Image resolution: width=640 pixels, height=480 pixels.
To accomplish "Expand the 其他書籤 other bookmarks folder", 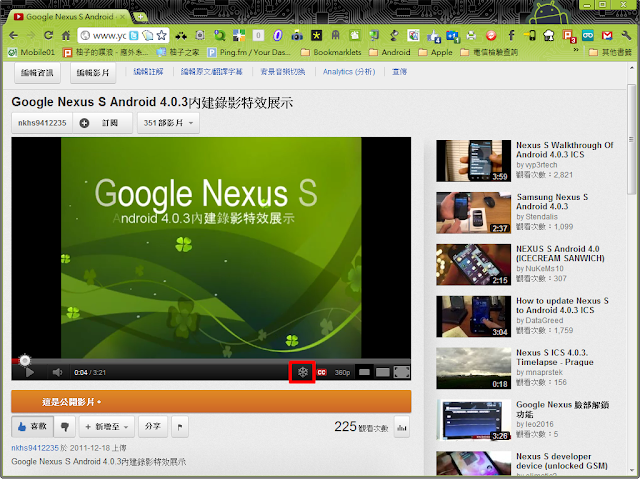I will click(611, 52).
